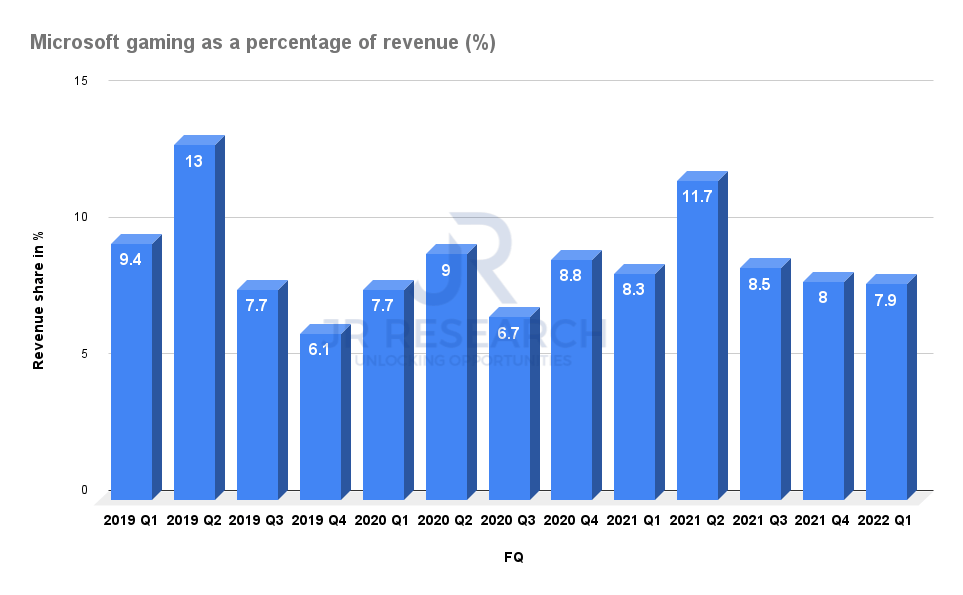Select the '2019 Q2' x-axis label

194,521
